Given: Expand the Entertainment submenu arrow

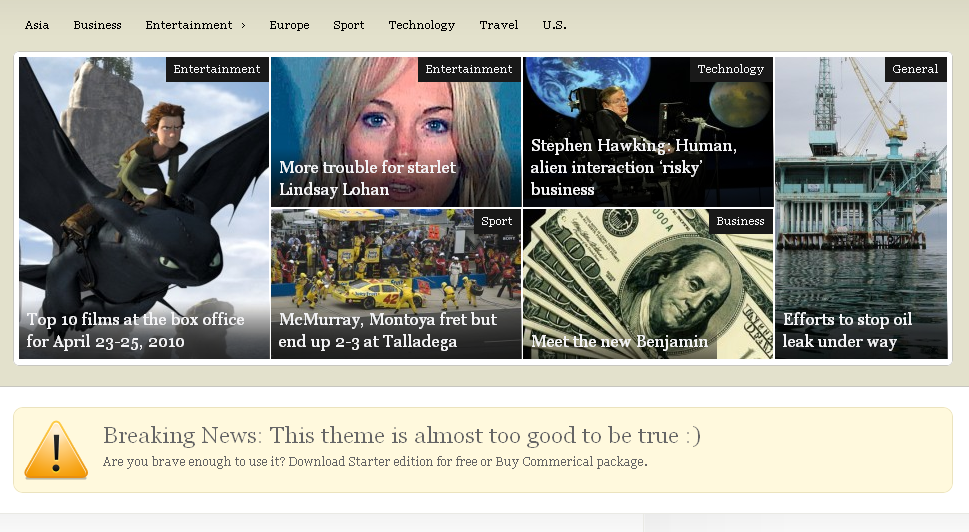Looking at the screenshot, I should [243, 25].
